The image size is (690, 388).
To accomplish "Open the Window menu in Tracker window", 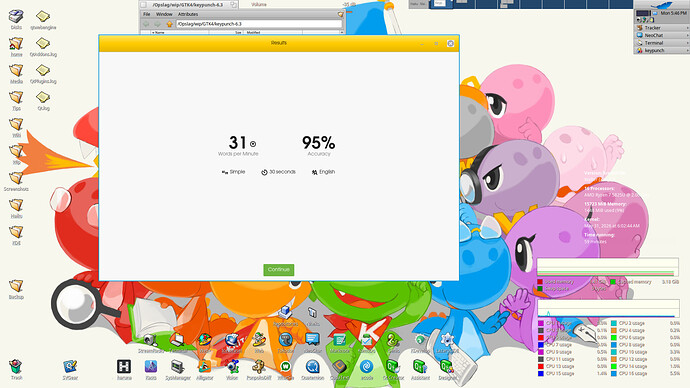I will coord(164,15).
